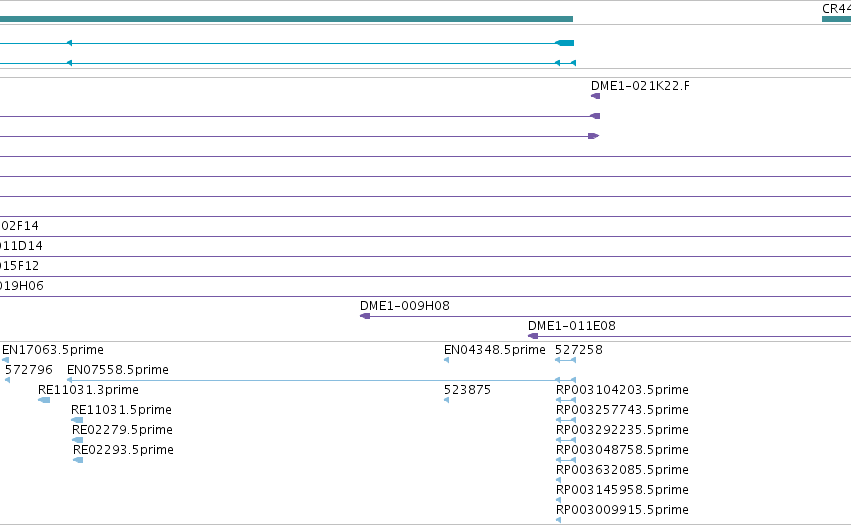This screenshot has height=525, width=851.
Task: Open the RE02293.5prime feature
Action: (78, 460)
